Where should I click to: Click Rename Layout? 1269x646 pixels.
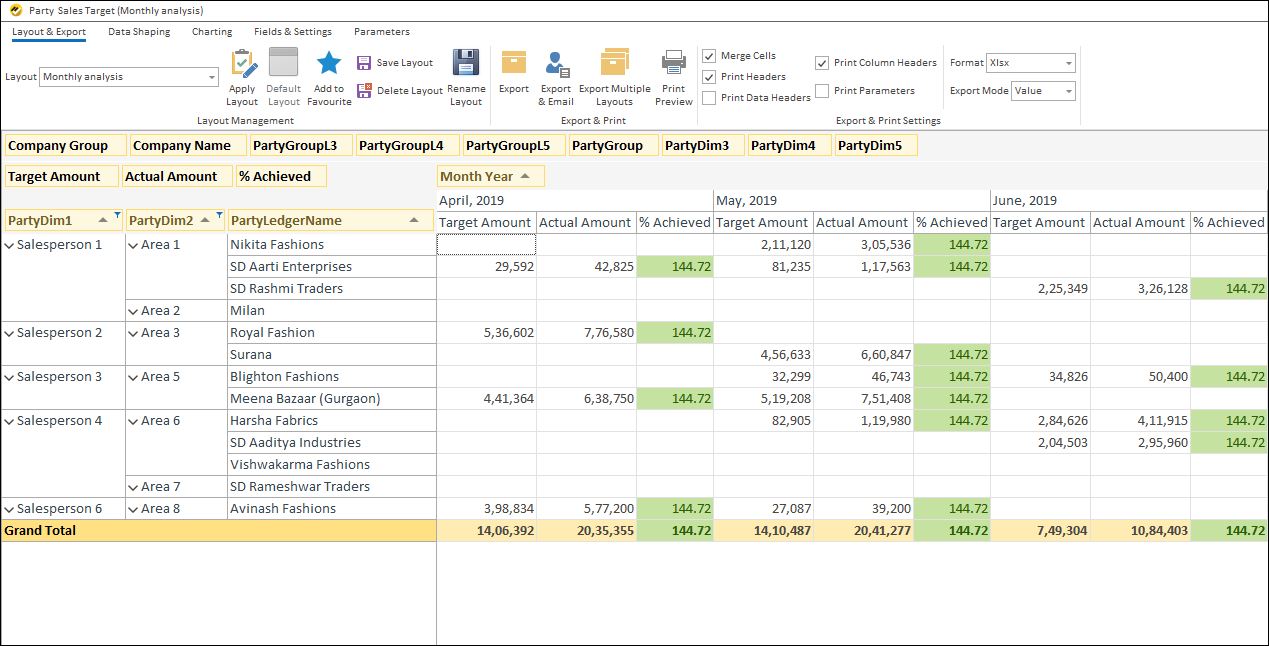coord(465,75)
